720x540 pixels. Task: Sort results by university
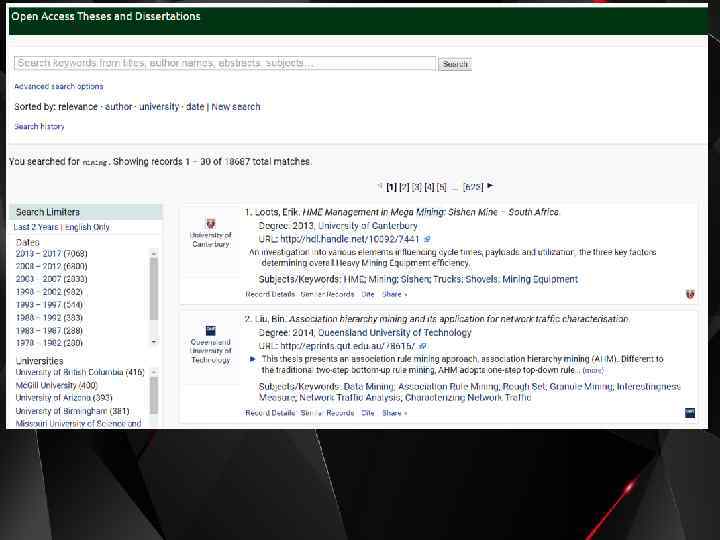[x=159, y=107]
